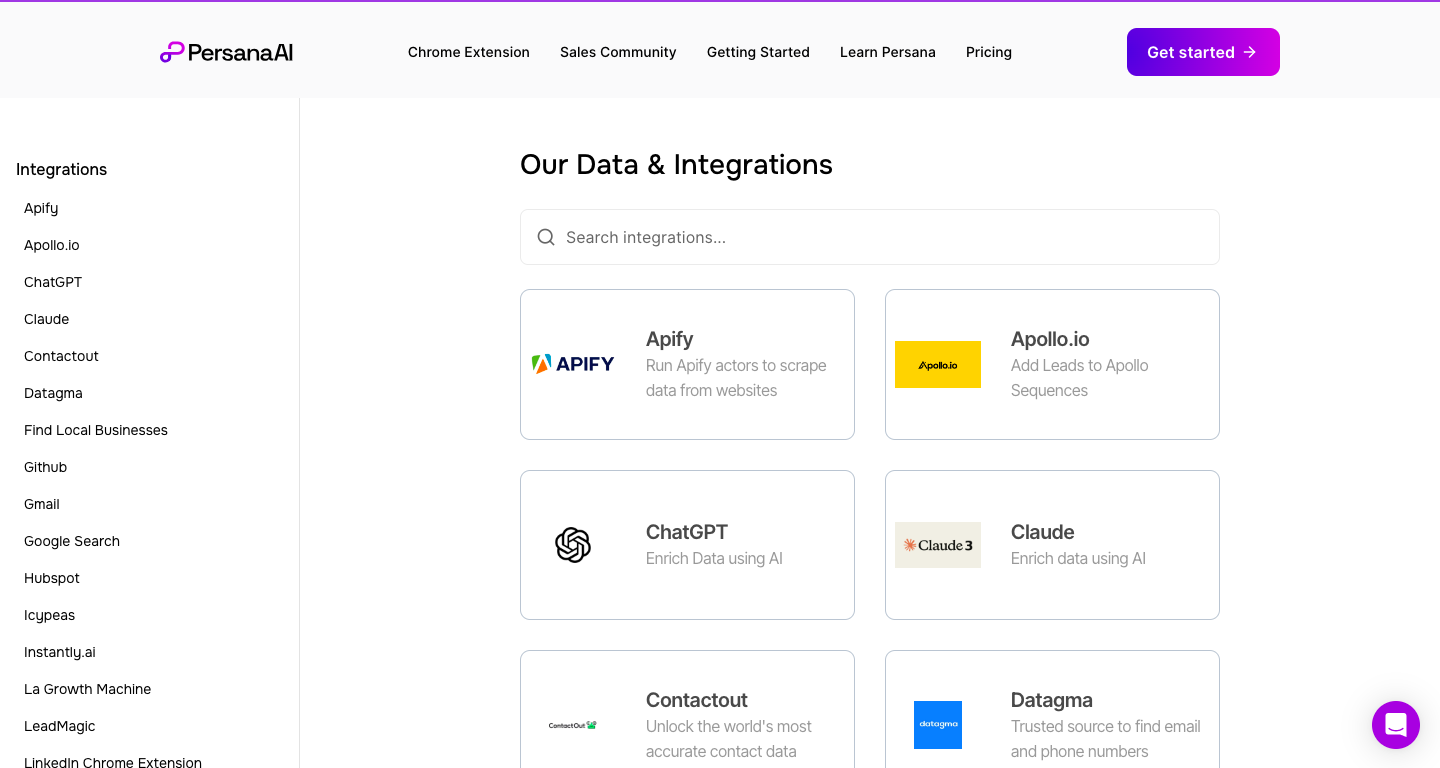Click the Apify logo icon
Viewport: 1440px width, 768px height.
click(573, 364)
